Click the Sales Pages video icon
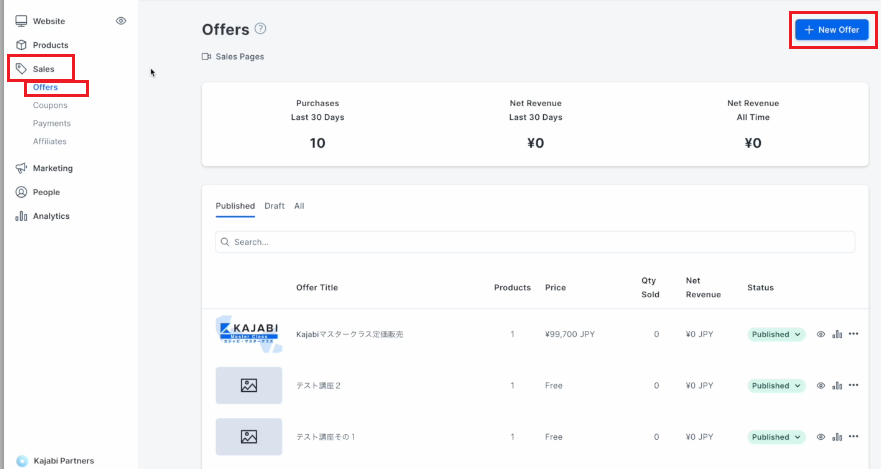The image size is (881, 469). pos(207,57)
